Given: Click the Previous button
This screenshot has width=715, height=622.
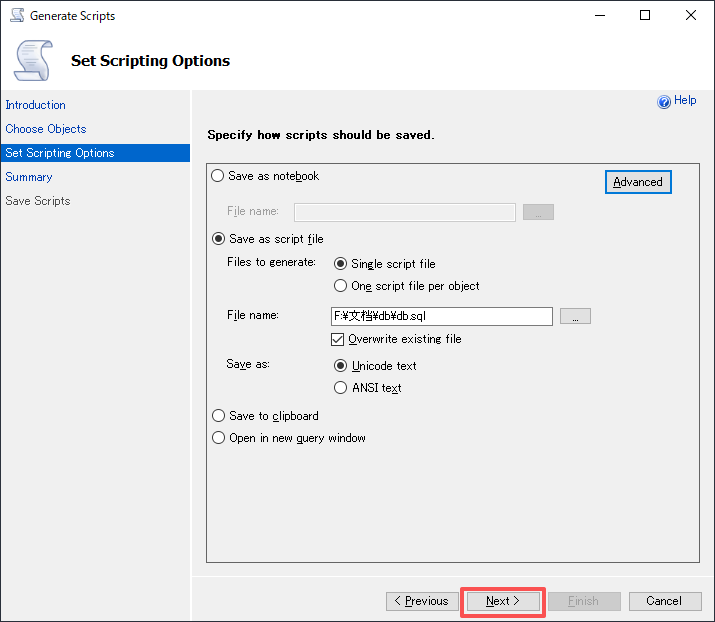Looking at the screenshot, I should [422, 601].
